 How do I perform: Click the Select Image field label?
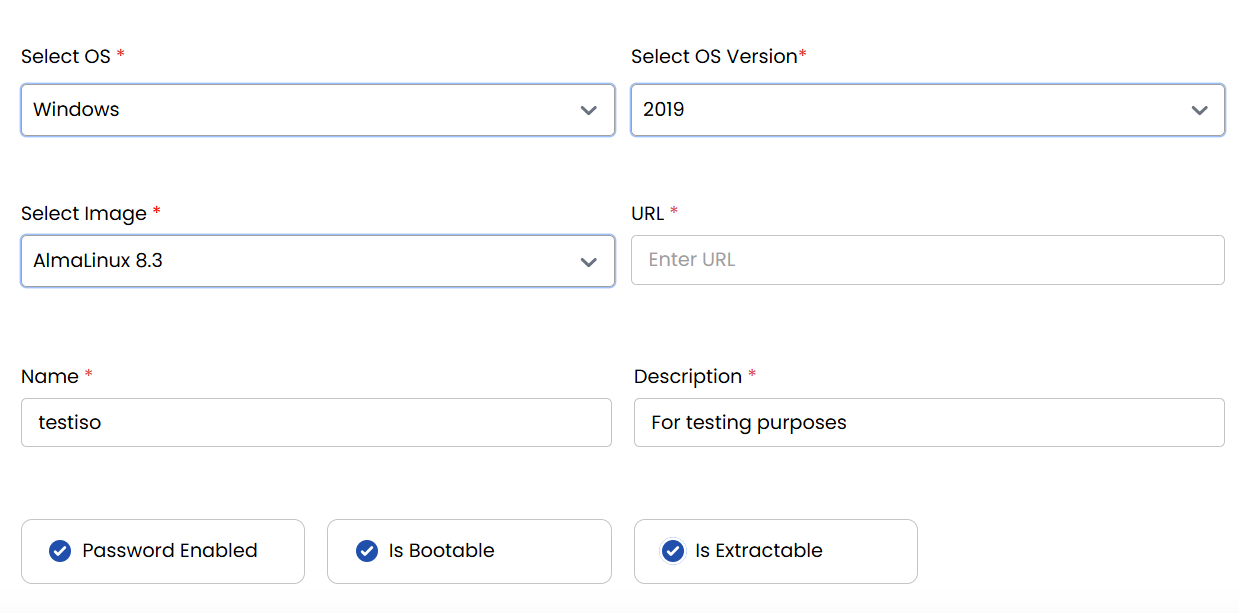[84, 214]
